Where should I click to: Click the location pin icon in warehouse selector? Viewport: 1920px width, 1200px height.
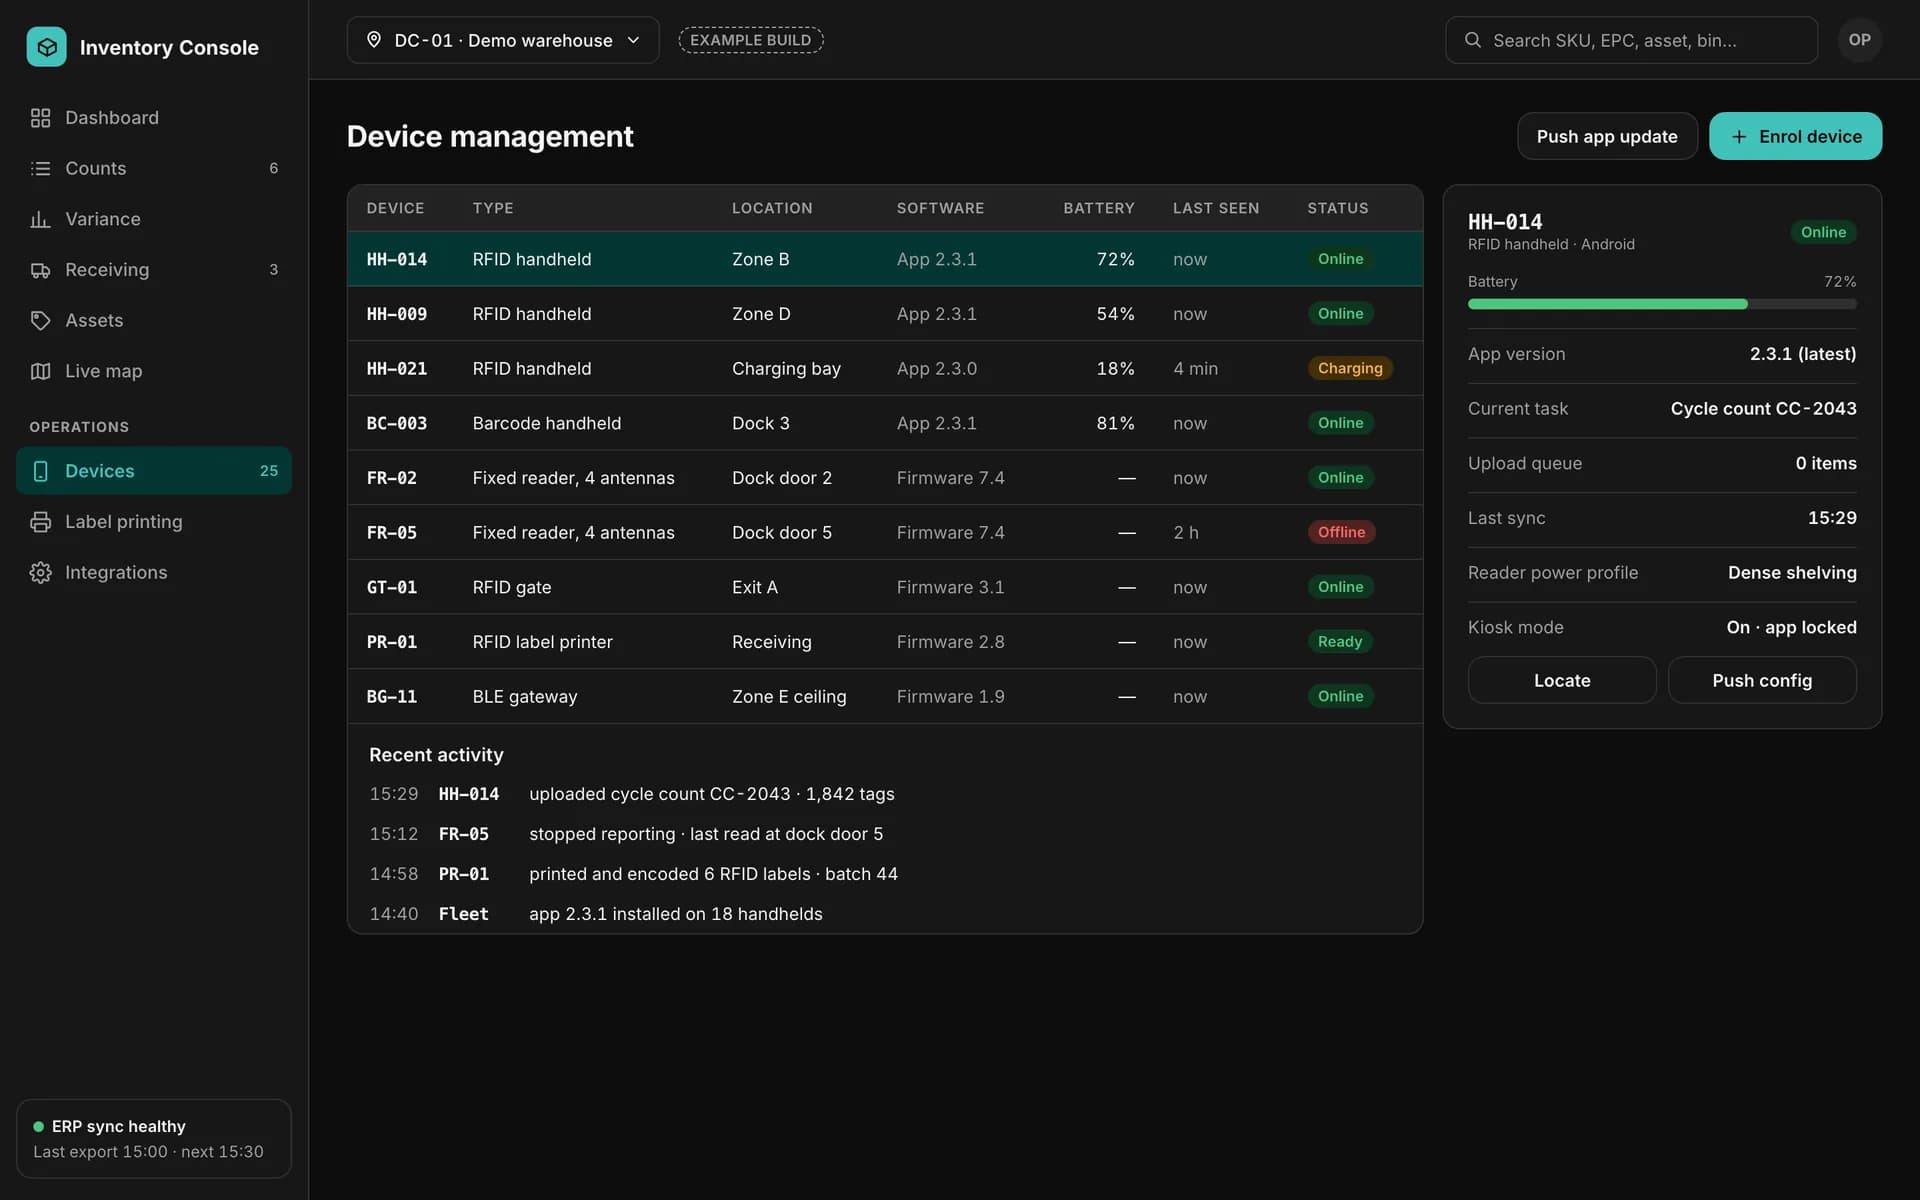(x=374, y=40)
